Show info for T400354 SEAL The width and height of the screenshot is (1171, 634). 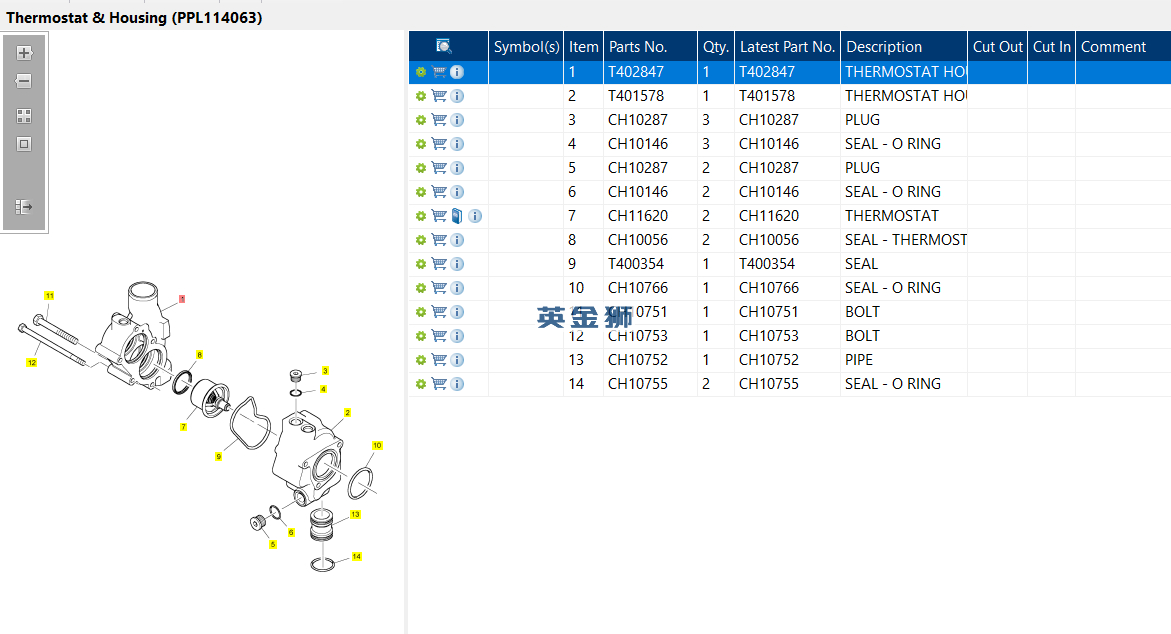click(x=457, y=264)
